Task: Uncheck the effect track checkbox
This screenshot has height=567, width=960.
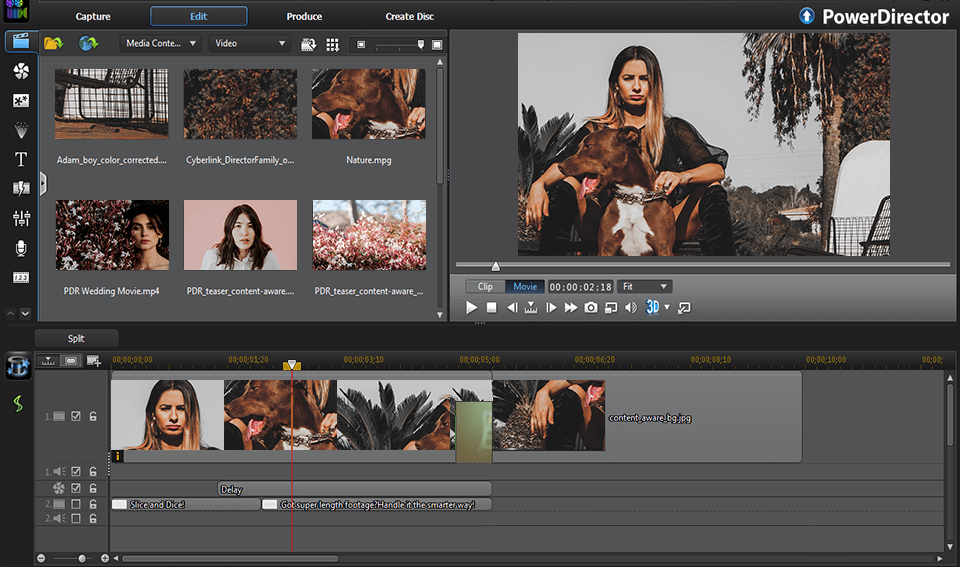Action: tap(76, 489)
